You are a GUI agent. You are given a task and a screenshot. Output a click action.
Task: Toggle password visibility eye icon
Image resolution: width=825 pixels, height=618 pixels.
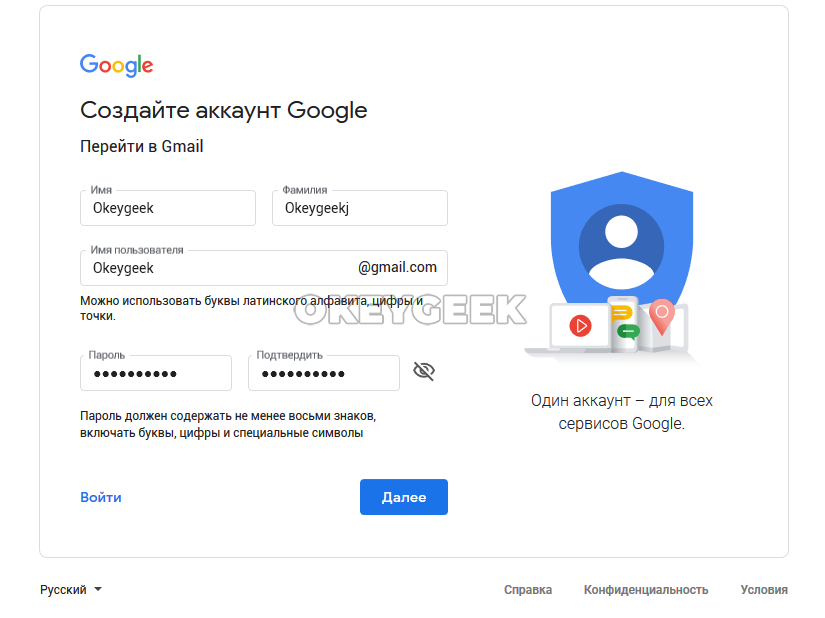pyautogui.click(x=424, y=371)
